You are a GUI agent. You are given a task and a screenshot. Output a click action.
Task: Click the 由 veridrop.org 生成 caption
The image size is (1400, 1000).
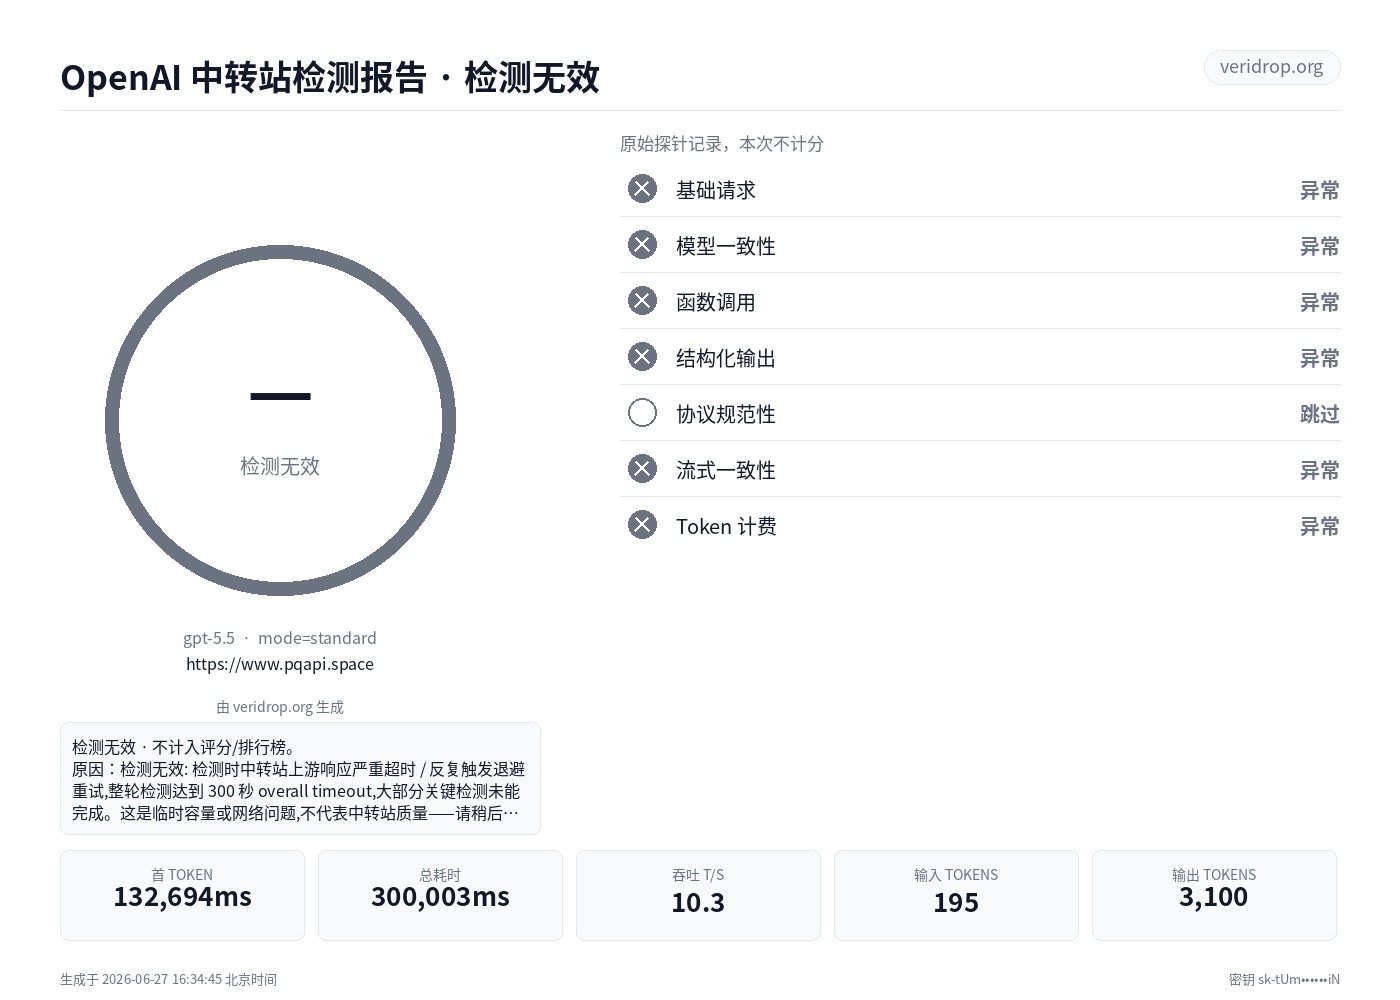[x=280, y=707]
